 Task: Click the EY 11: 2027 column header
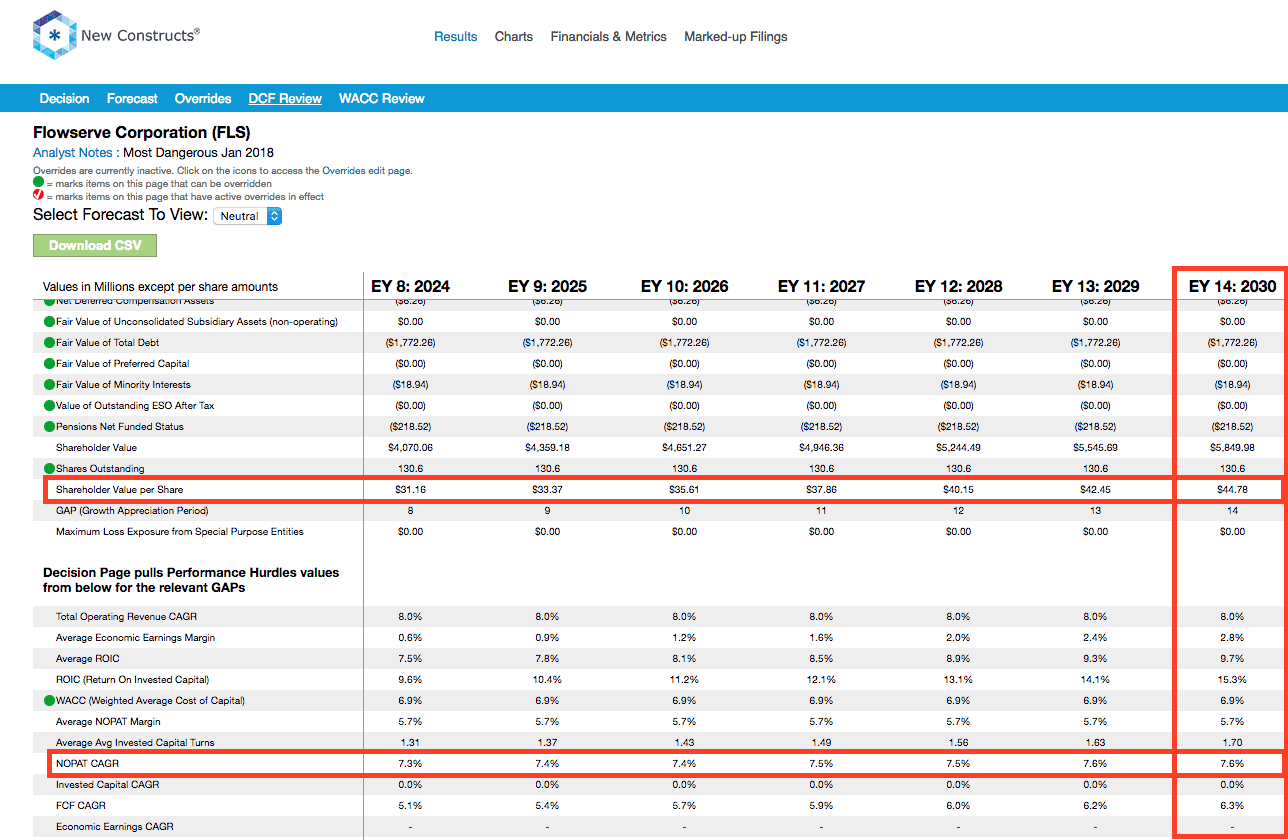point(821,287)
